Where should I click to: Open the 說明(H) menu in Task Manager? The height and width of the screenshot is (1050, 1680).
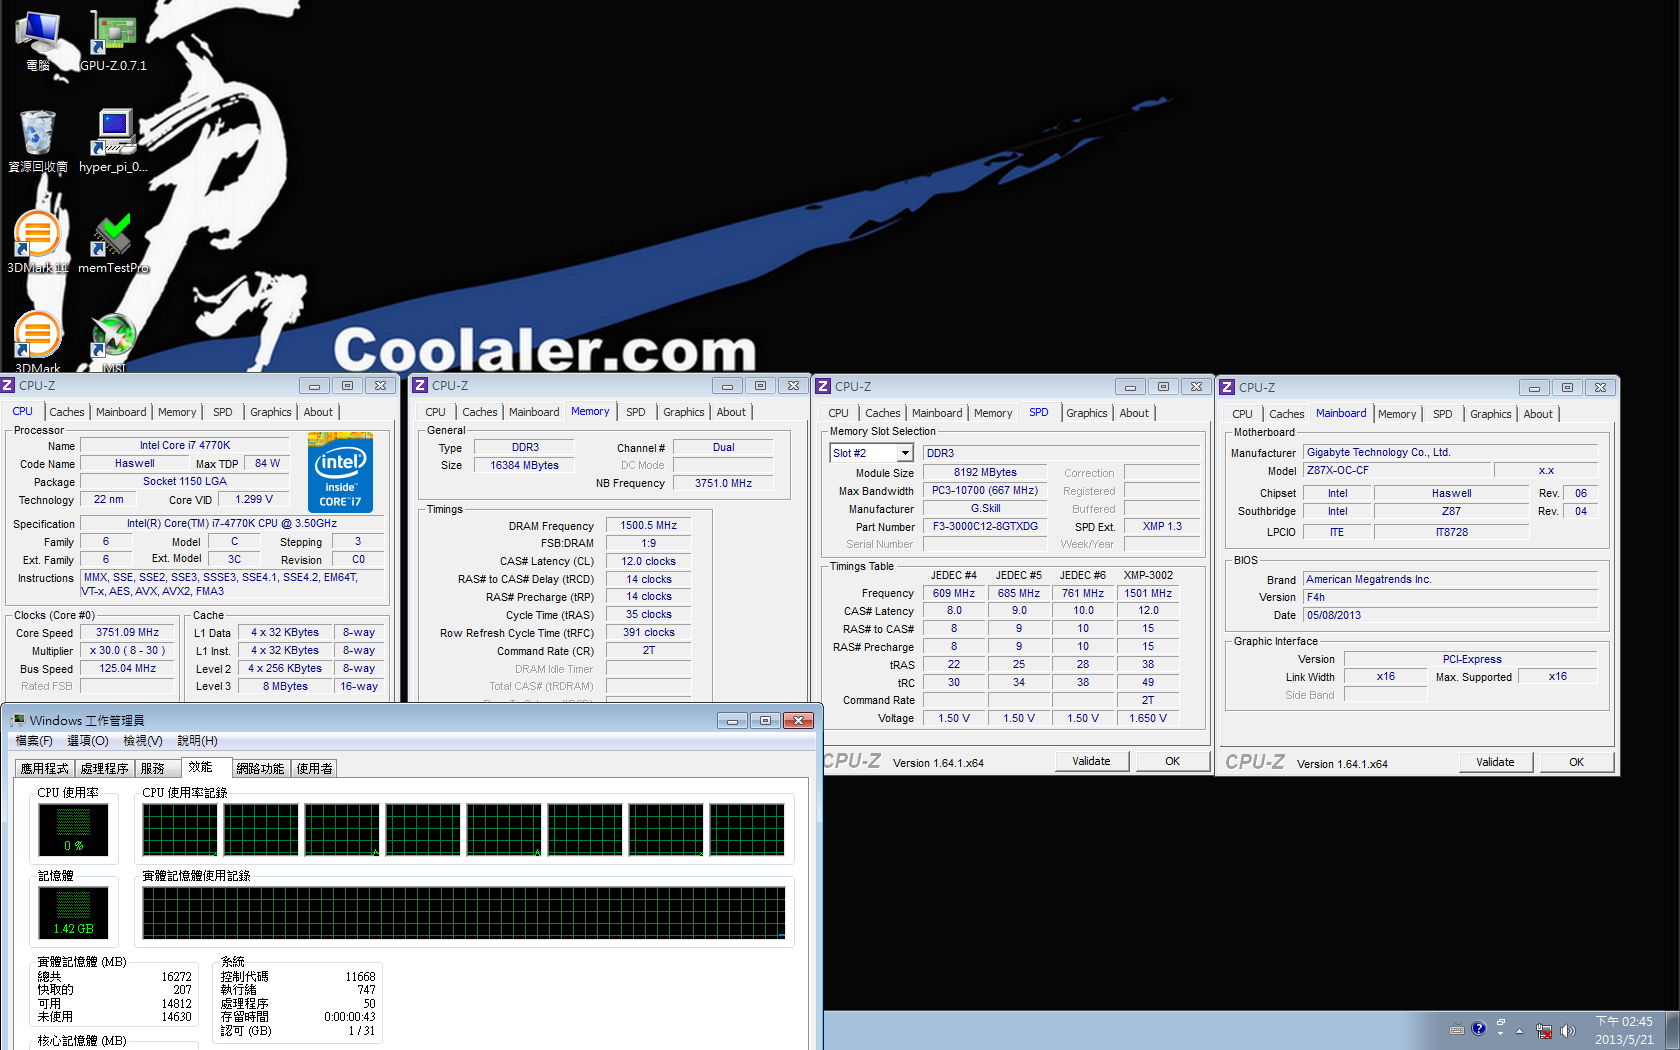197,741
